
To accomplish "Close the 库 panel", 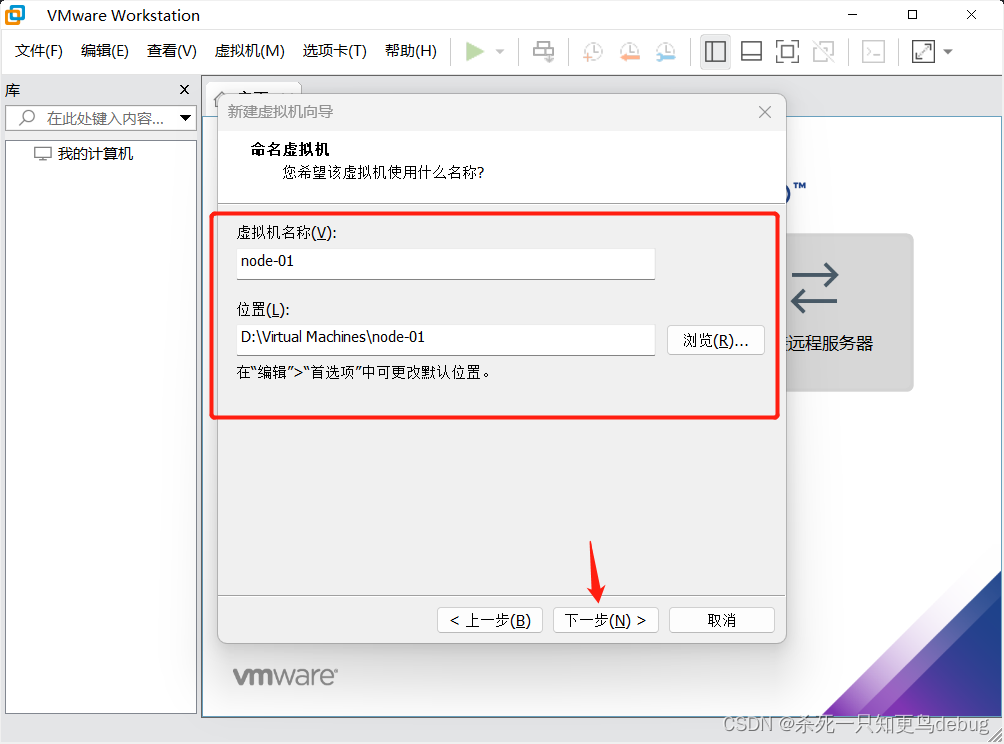I will [184, 89].
